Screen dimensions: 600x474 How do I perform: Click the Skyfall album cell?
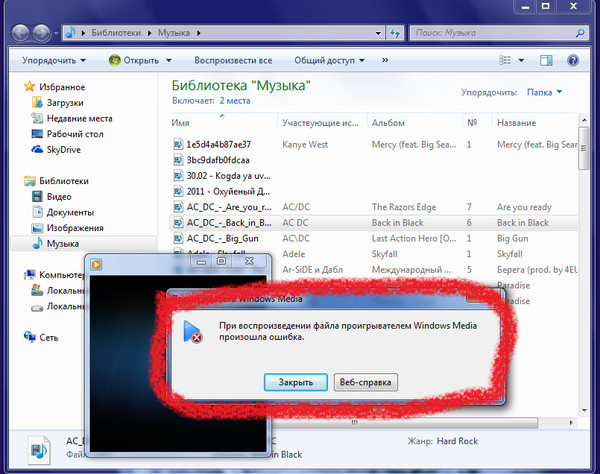pyautogui.click(x=385, y=254)
